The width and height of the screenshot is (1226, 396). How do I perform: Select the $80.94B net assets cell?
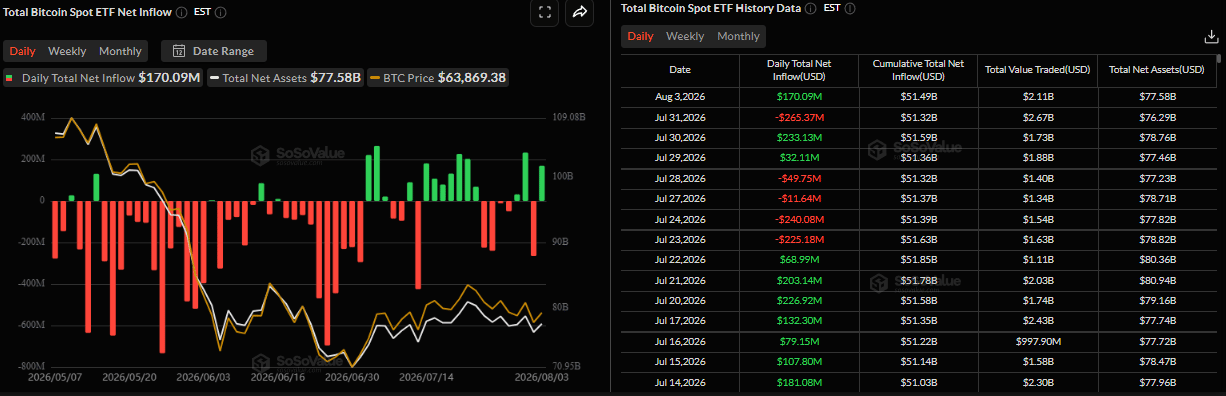pos(1157,280)
